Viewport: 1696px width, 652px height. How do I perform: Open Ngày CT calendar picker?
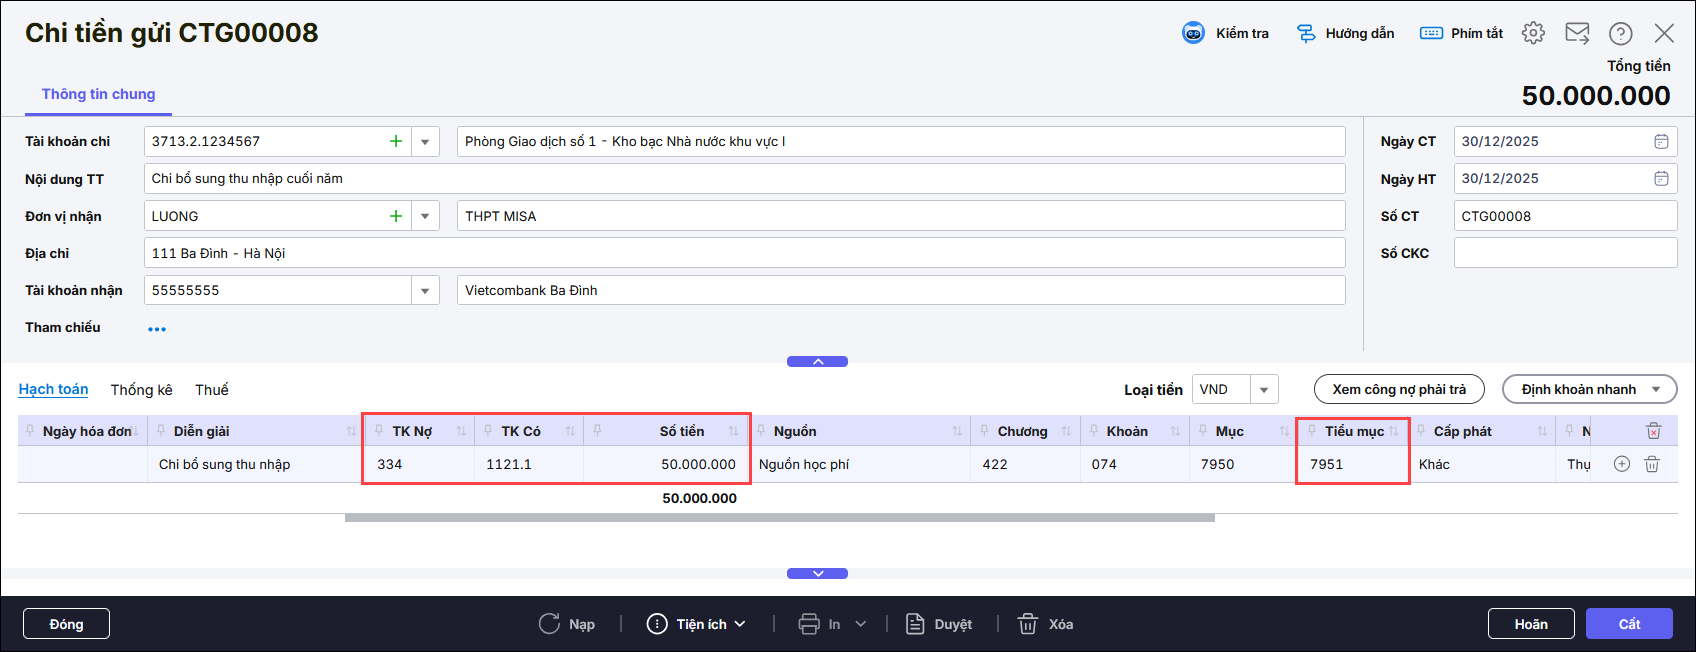coord(1661,141)
